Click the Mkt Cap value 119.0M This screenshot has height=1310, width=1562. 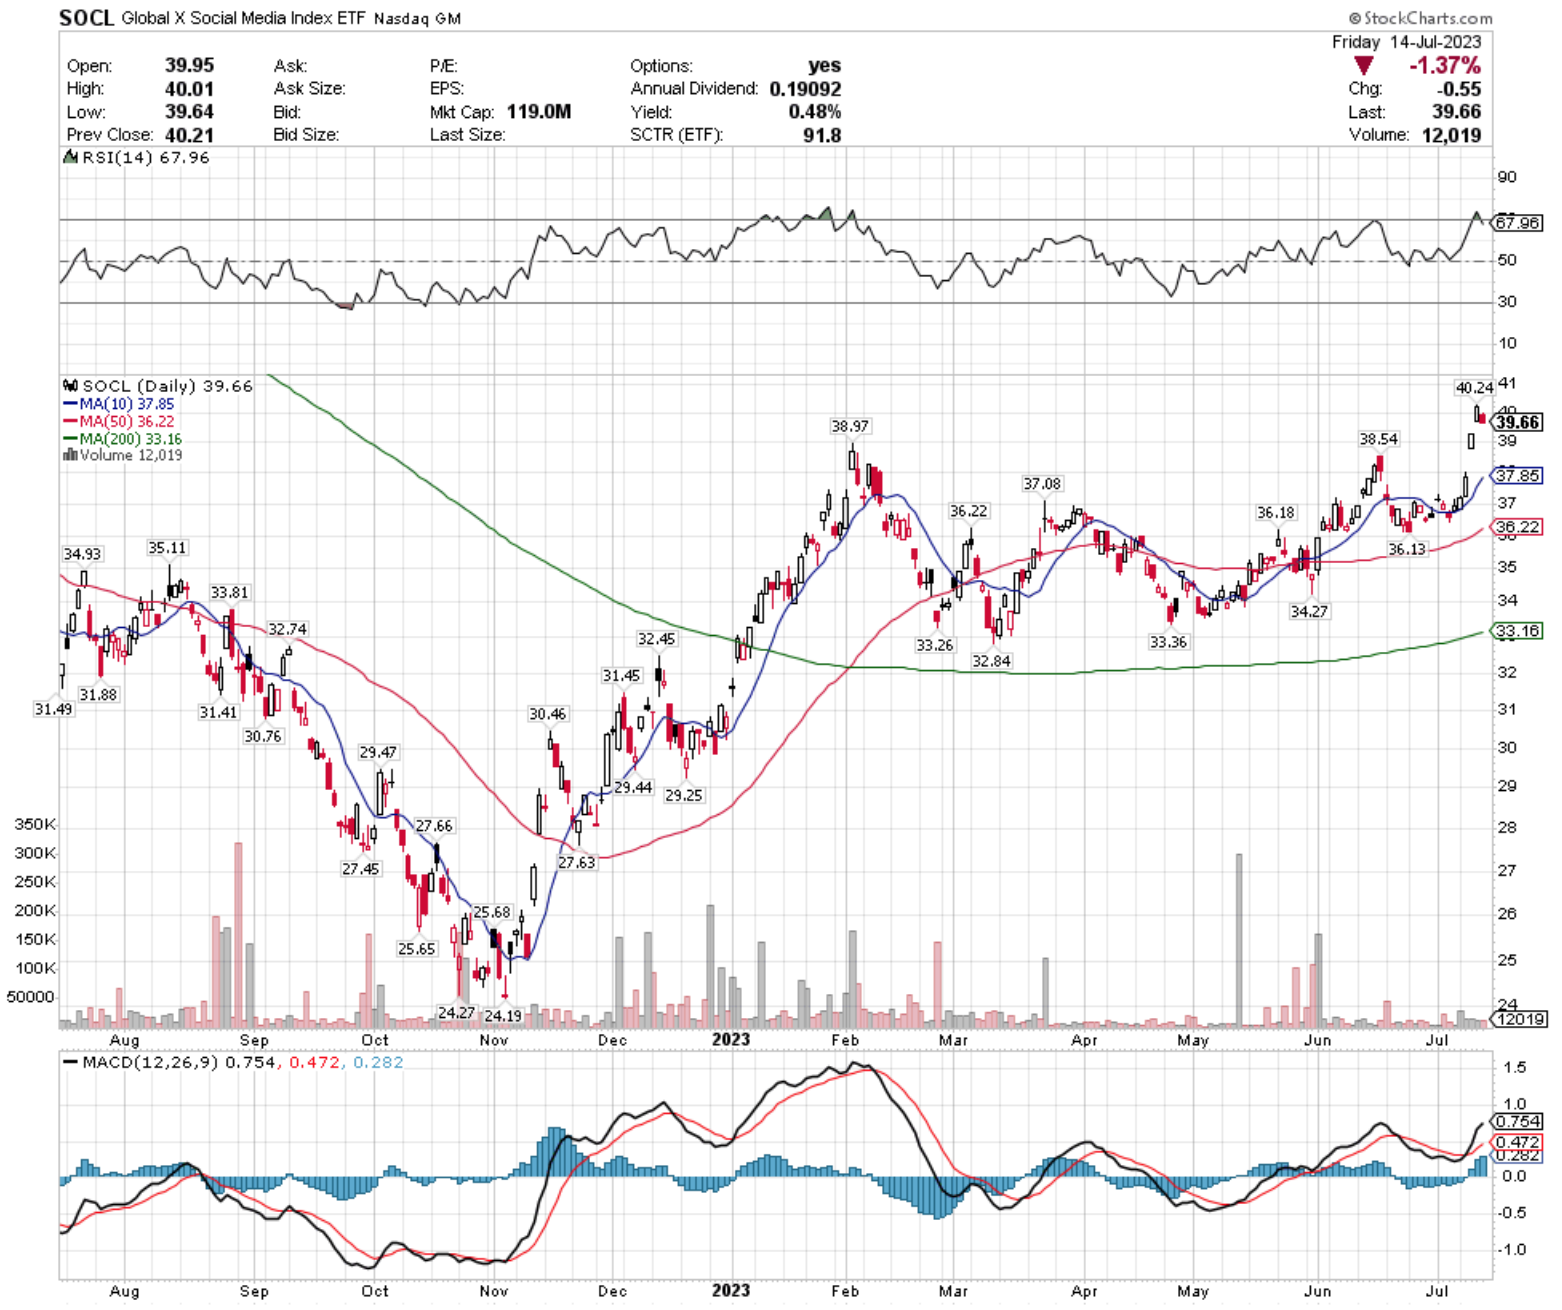pyautogui.click(x=539, y=111)
